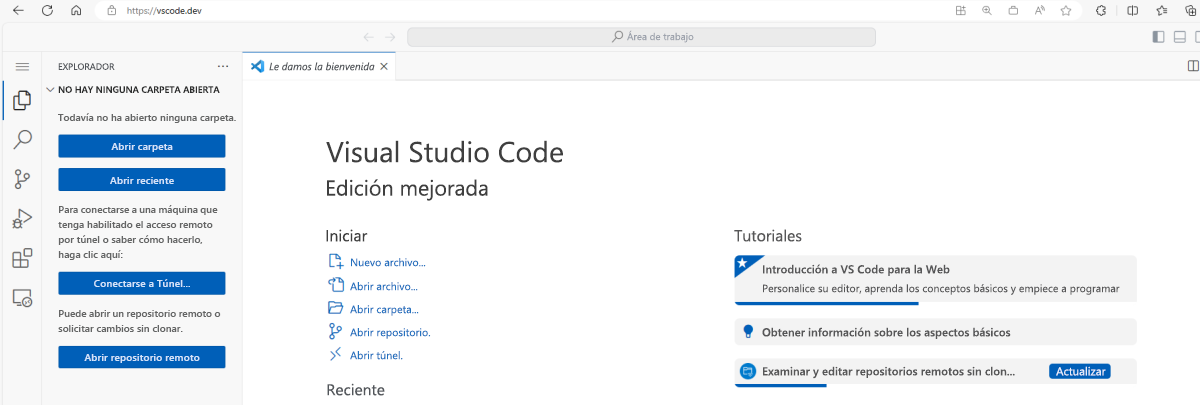The width and height of the screenshot is (1200, 405).
Task: Refresh the browser page
Action: pos(47,10)
